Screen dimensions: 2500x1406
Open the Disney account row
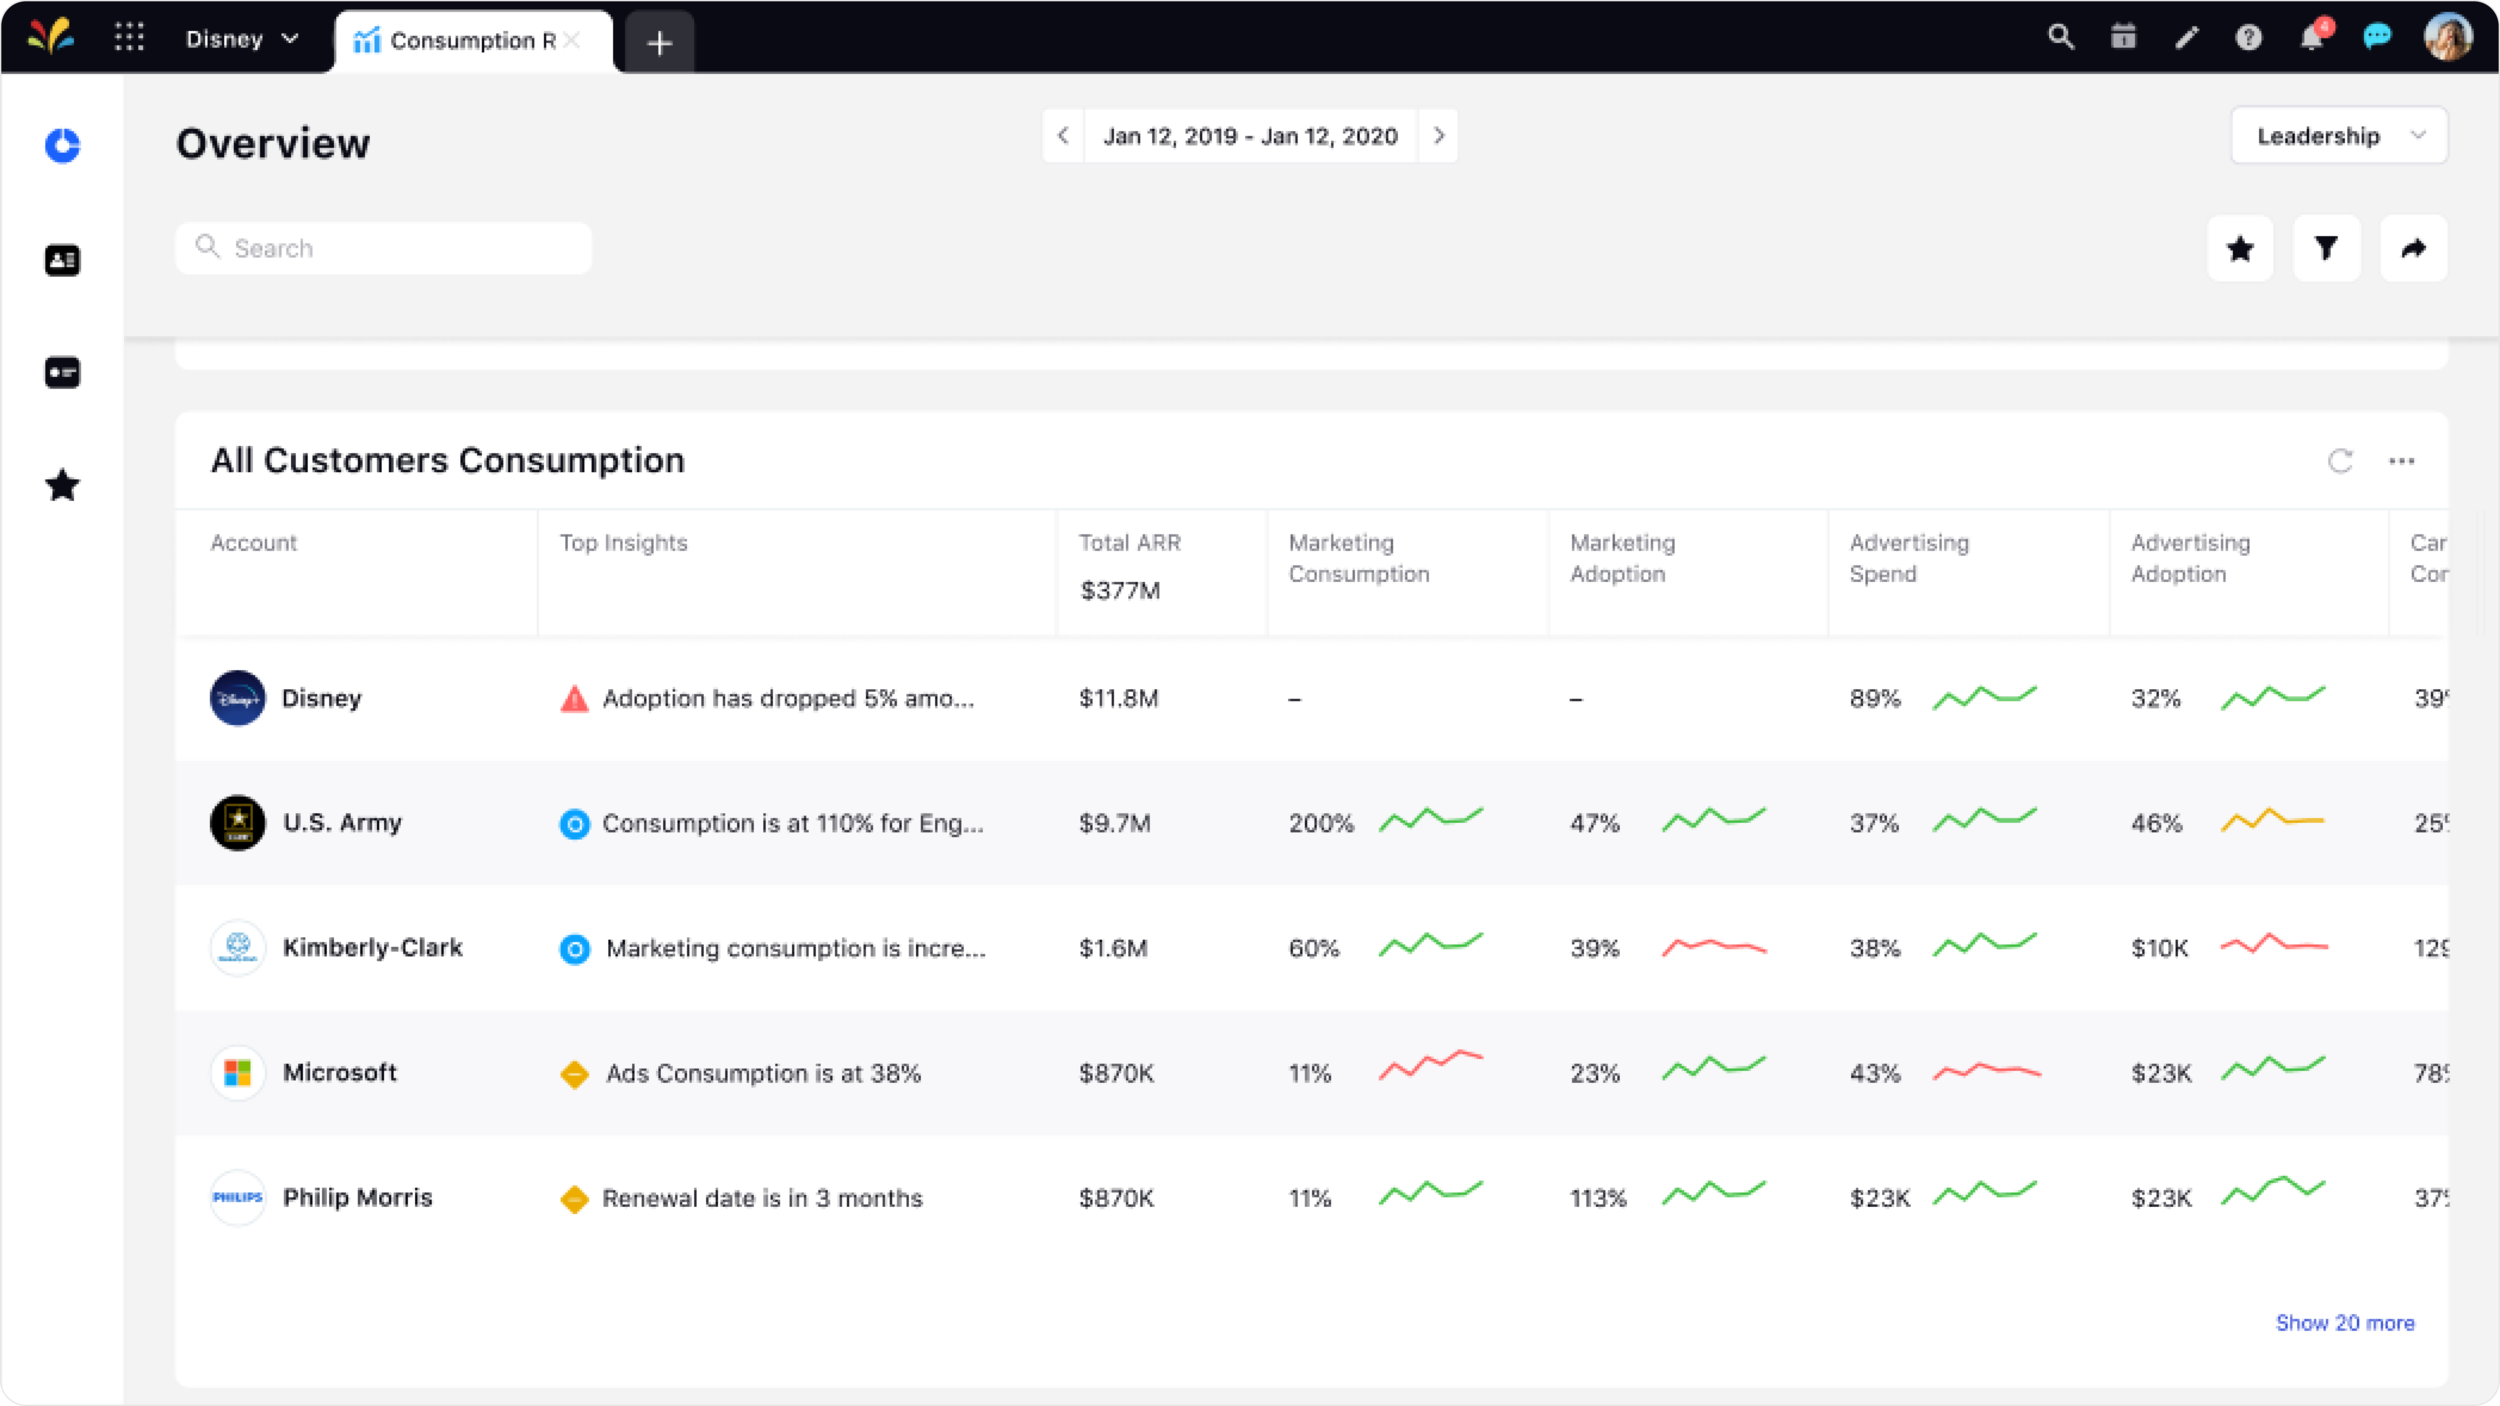(x=1311, y=698)
